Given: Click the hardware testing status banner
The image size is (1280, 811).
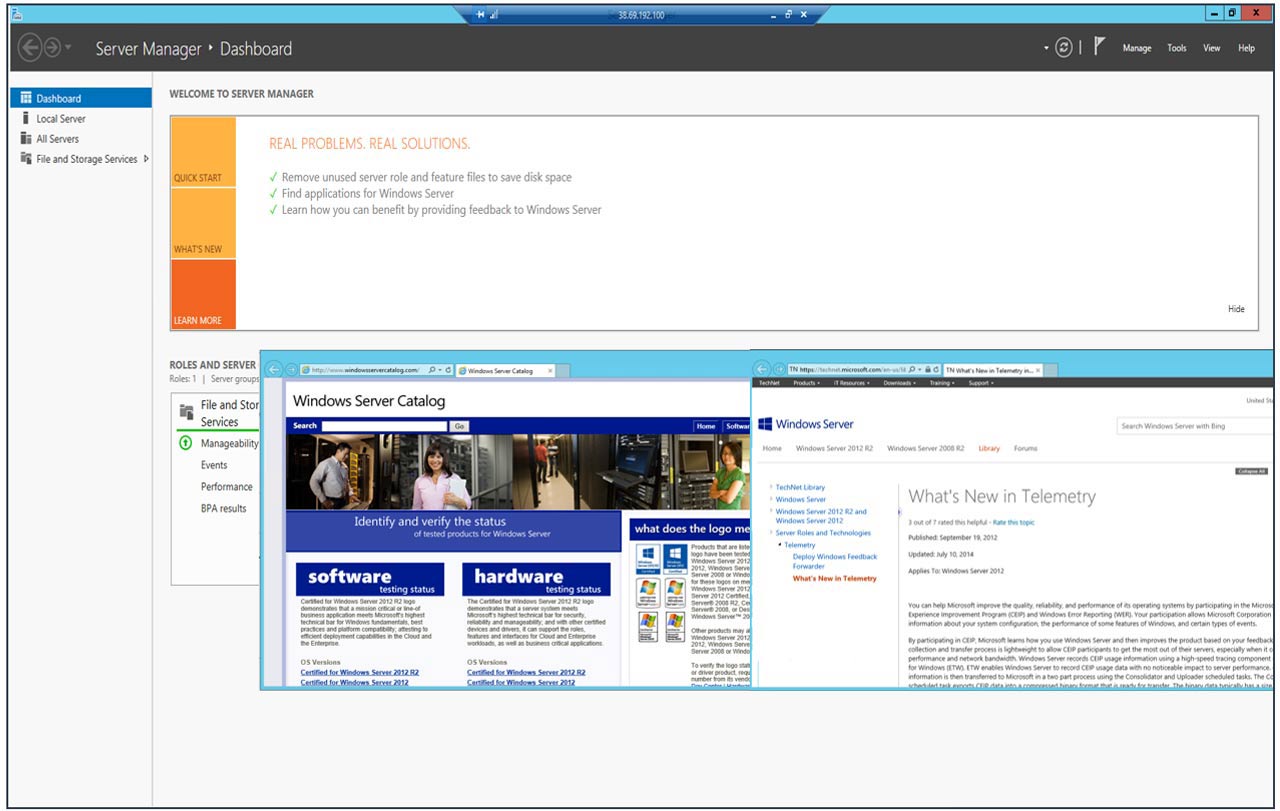Looking at the screenshot, I should pos(536,580).
